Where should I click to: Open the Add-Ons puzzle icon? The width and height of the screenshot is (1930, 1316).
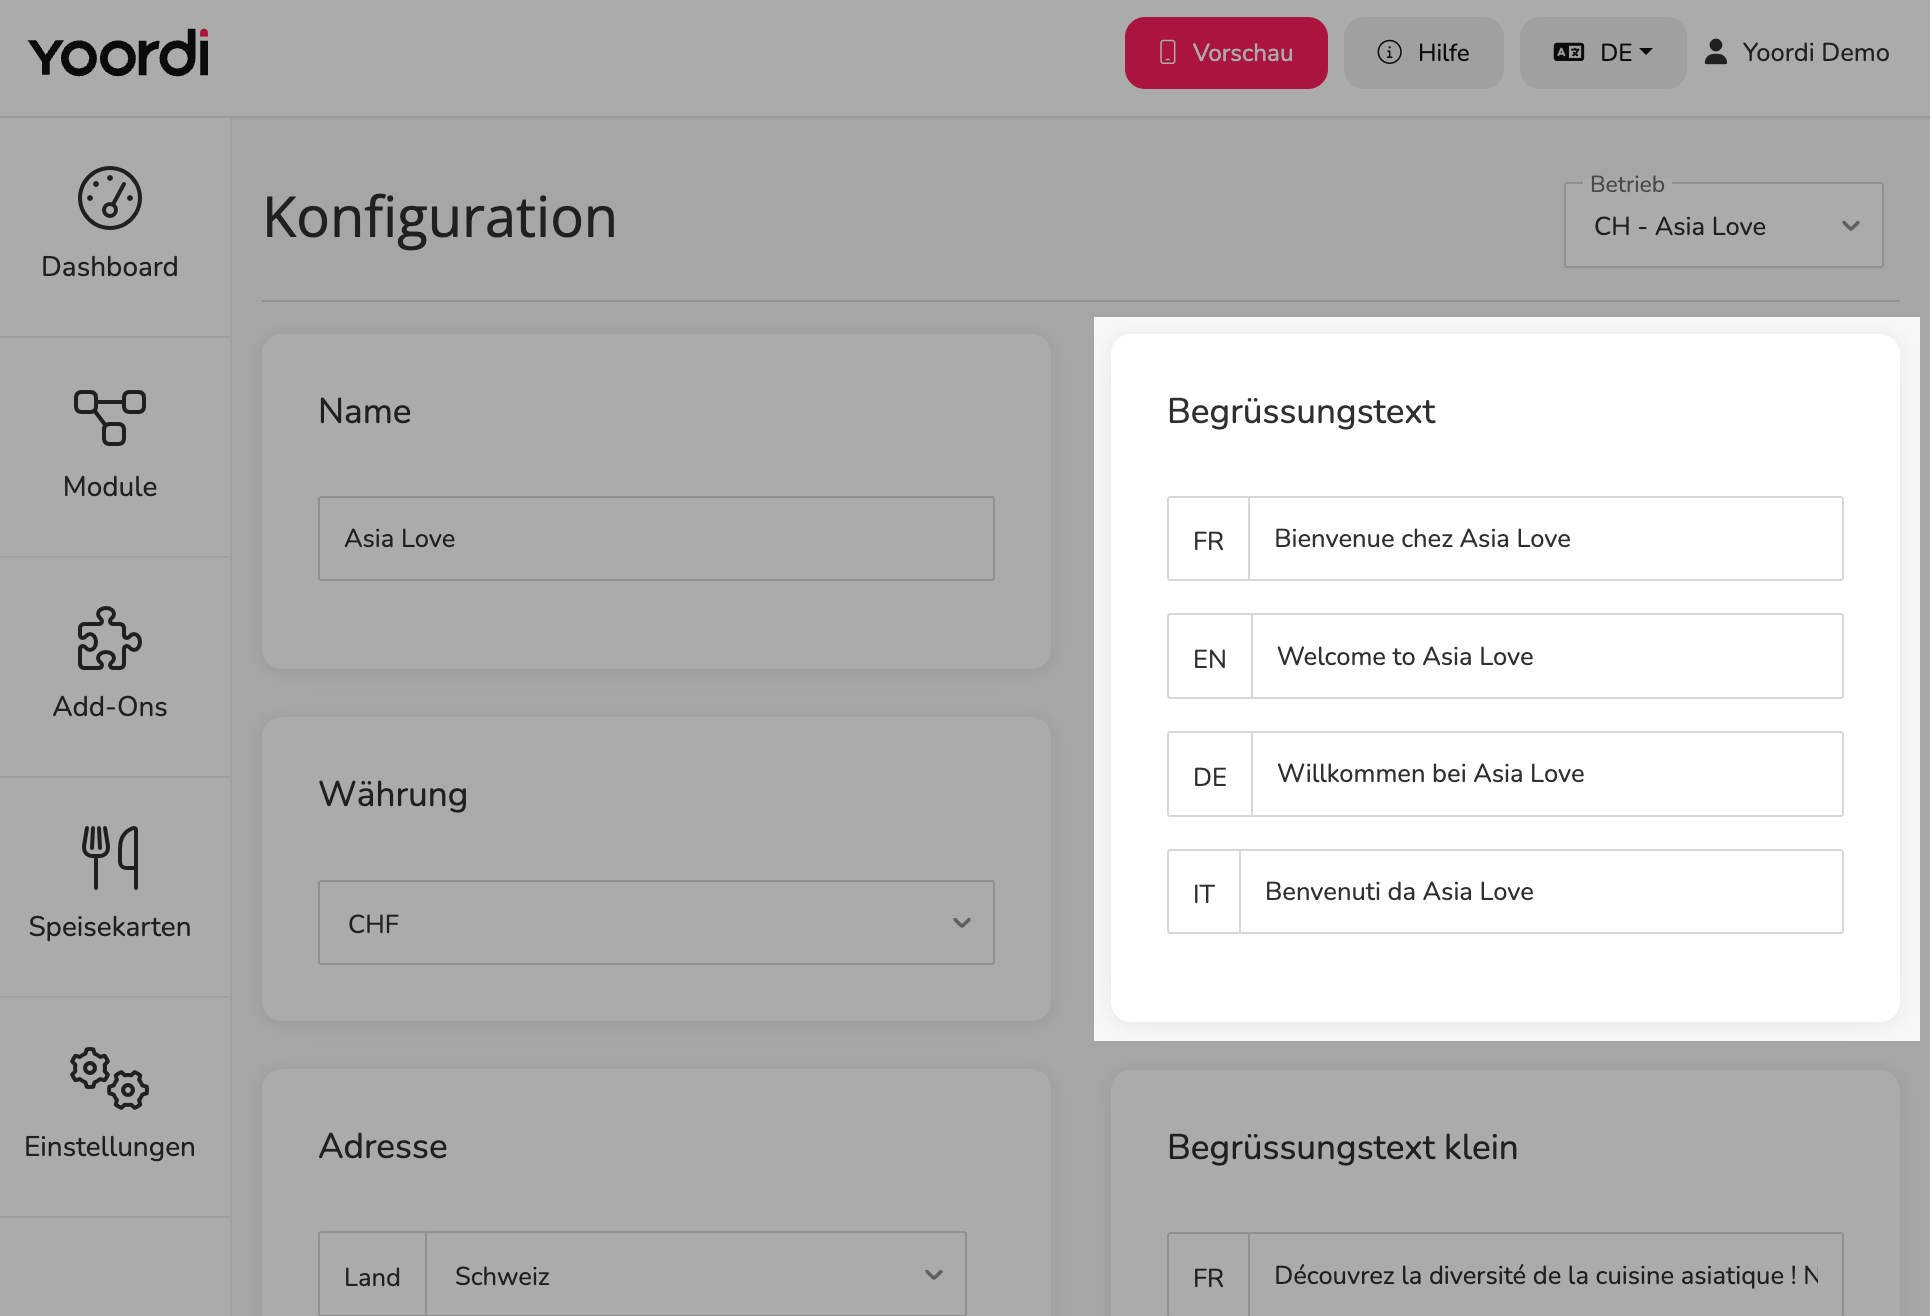tap(110, 638)
